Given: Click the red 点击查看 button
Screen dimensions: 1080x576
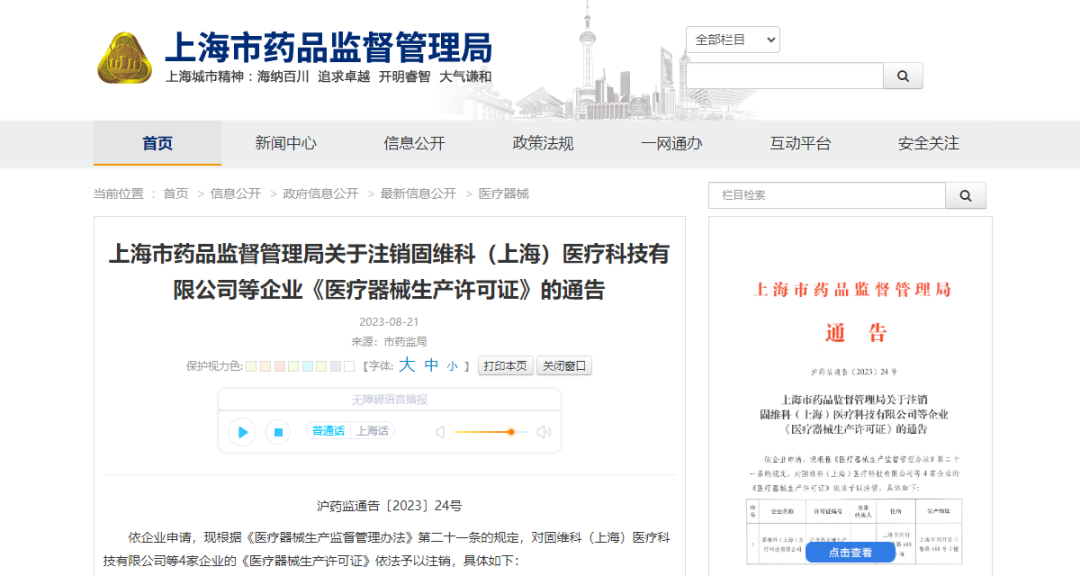Looking at the screenshot, I should click(x=849, y=551).
